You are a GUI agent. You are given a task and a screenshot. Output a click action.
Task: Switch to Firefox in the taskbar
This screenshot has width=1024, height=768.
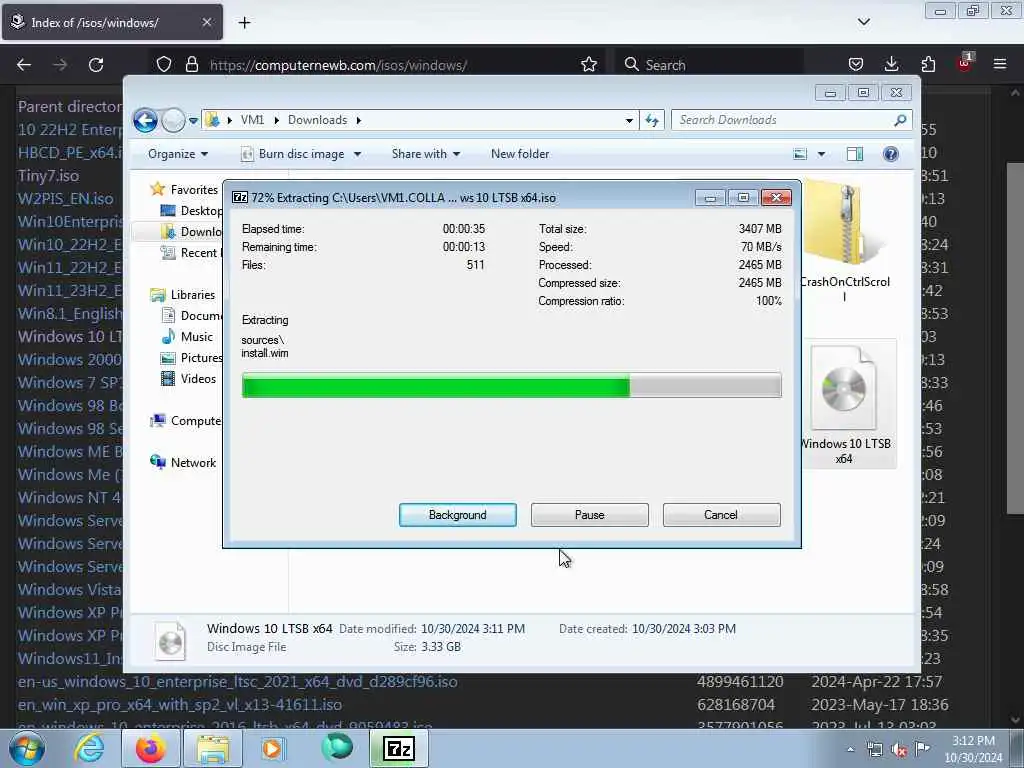tap(151, 748)
